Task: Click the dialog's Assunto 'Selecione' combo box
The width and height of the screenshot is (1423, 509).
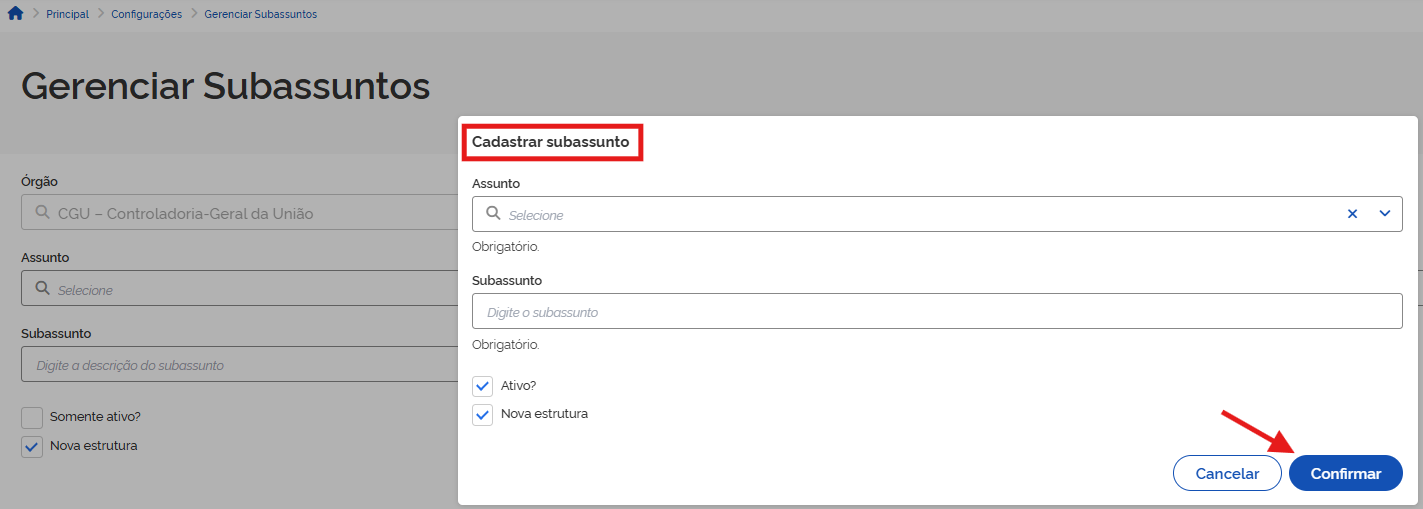Action: point(900,214)
